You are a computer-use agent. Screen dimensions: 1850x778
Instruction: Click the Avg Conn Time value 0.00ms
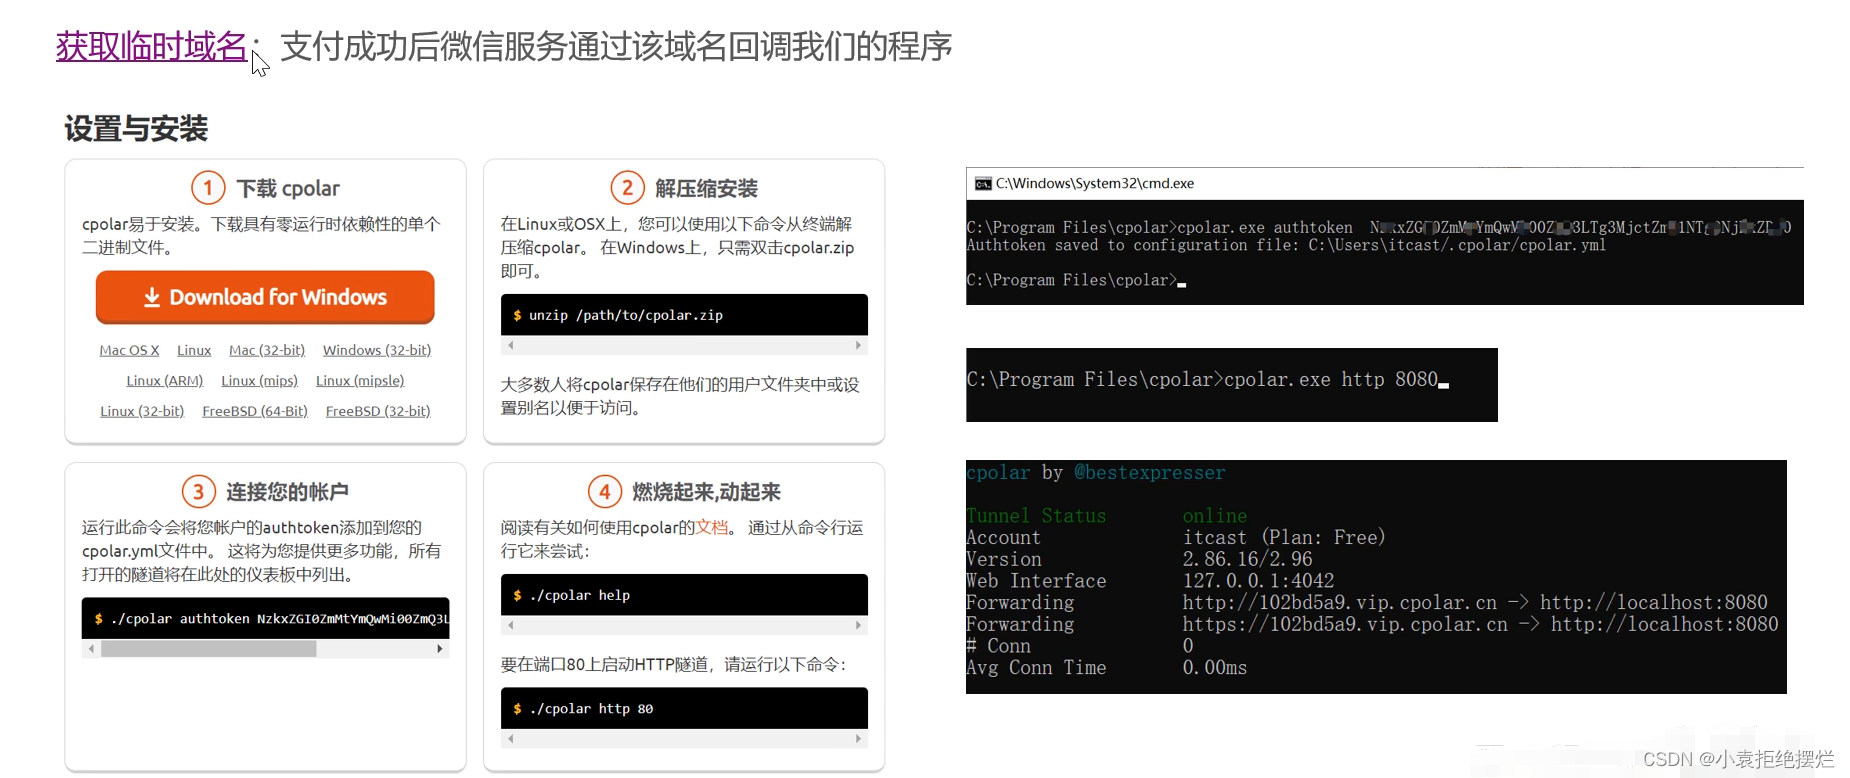pyautogui.click(x=1215, y=668)
